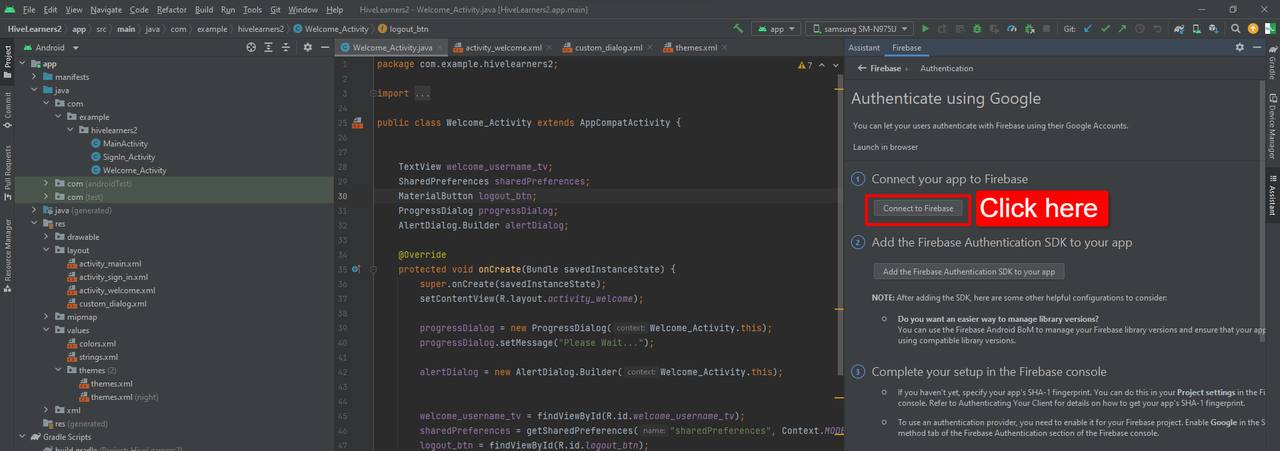Collapse the Gradle Scripts node

23,437
